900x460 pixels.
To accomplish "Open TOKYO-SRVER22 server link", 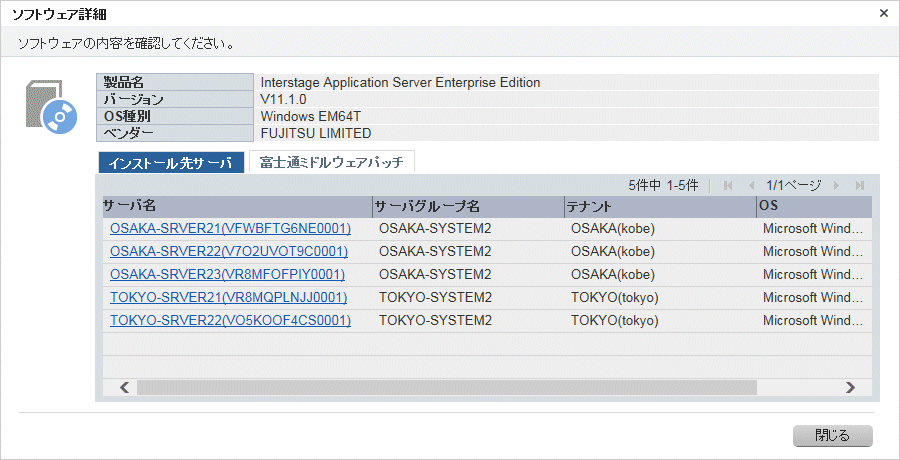I will point(230,320).
